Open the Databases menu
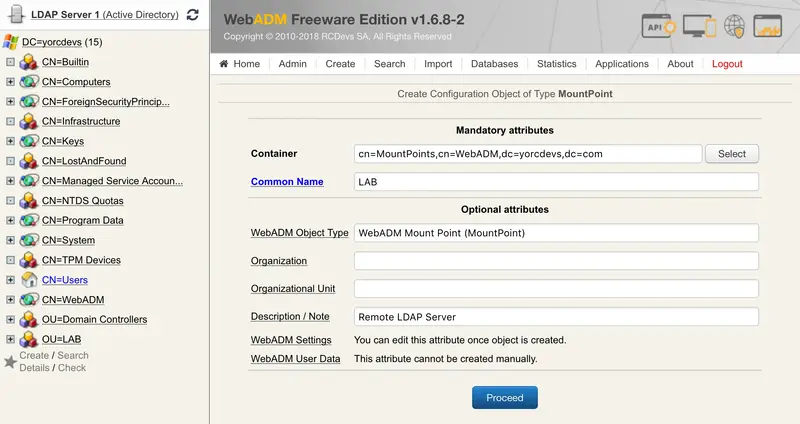Screen dimensions: 800x424 point(494,64)
